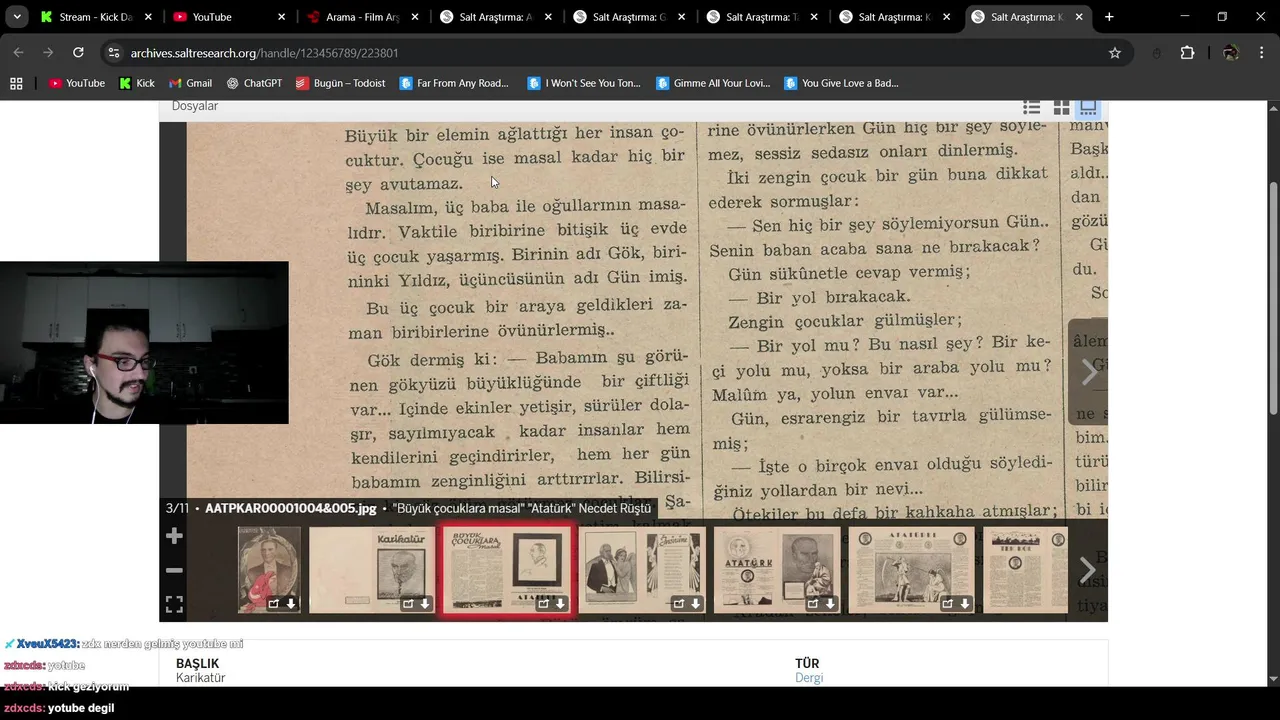
Task: Switch files to grid view icon
Action: (1061, 107)
